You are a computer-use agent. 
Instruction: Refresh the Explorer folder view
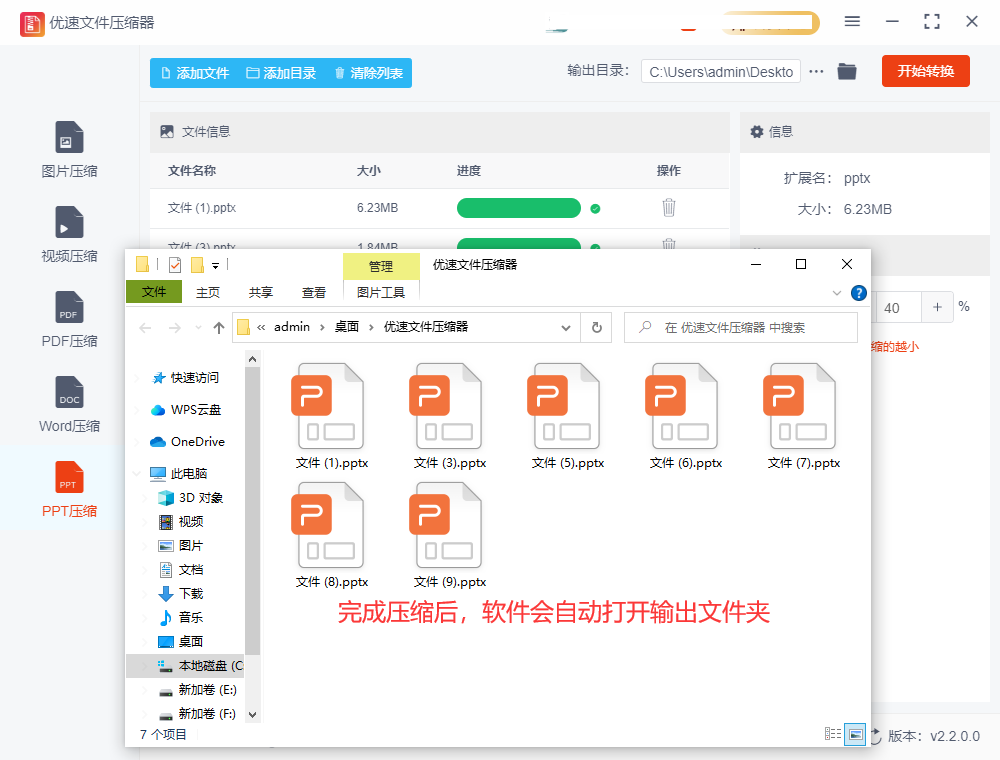tap(596, 328)
